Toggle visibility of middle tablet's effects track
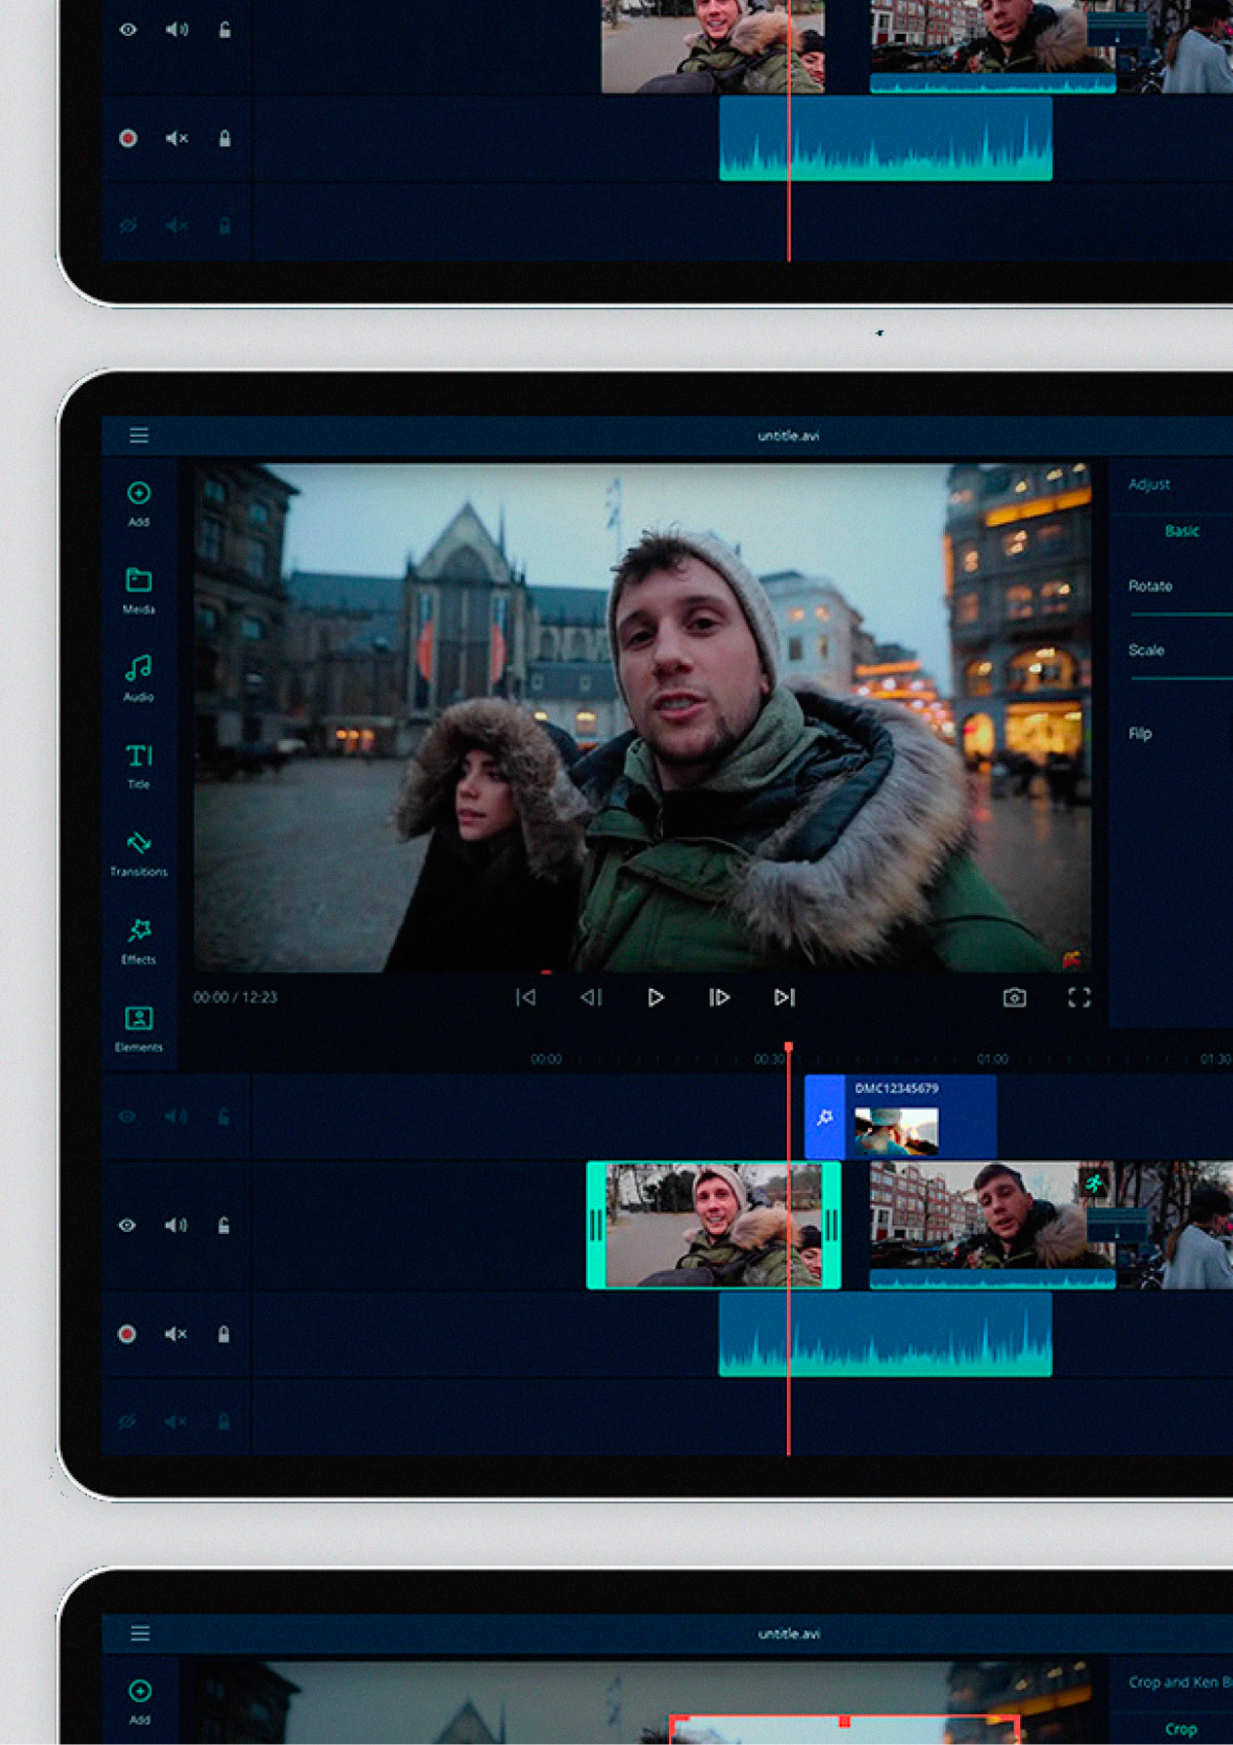 click(127, 1116)
